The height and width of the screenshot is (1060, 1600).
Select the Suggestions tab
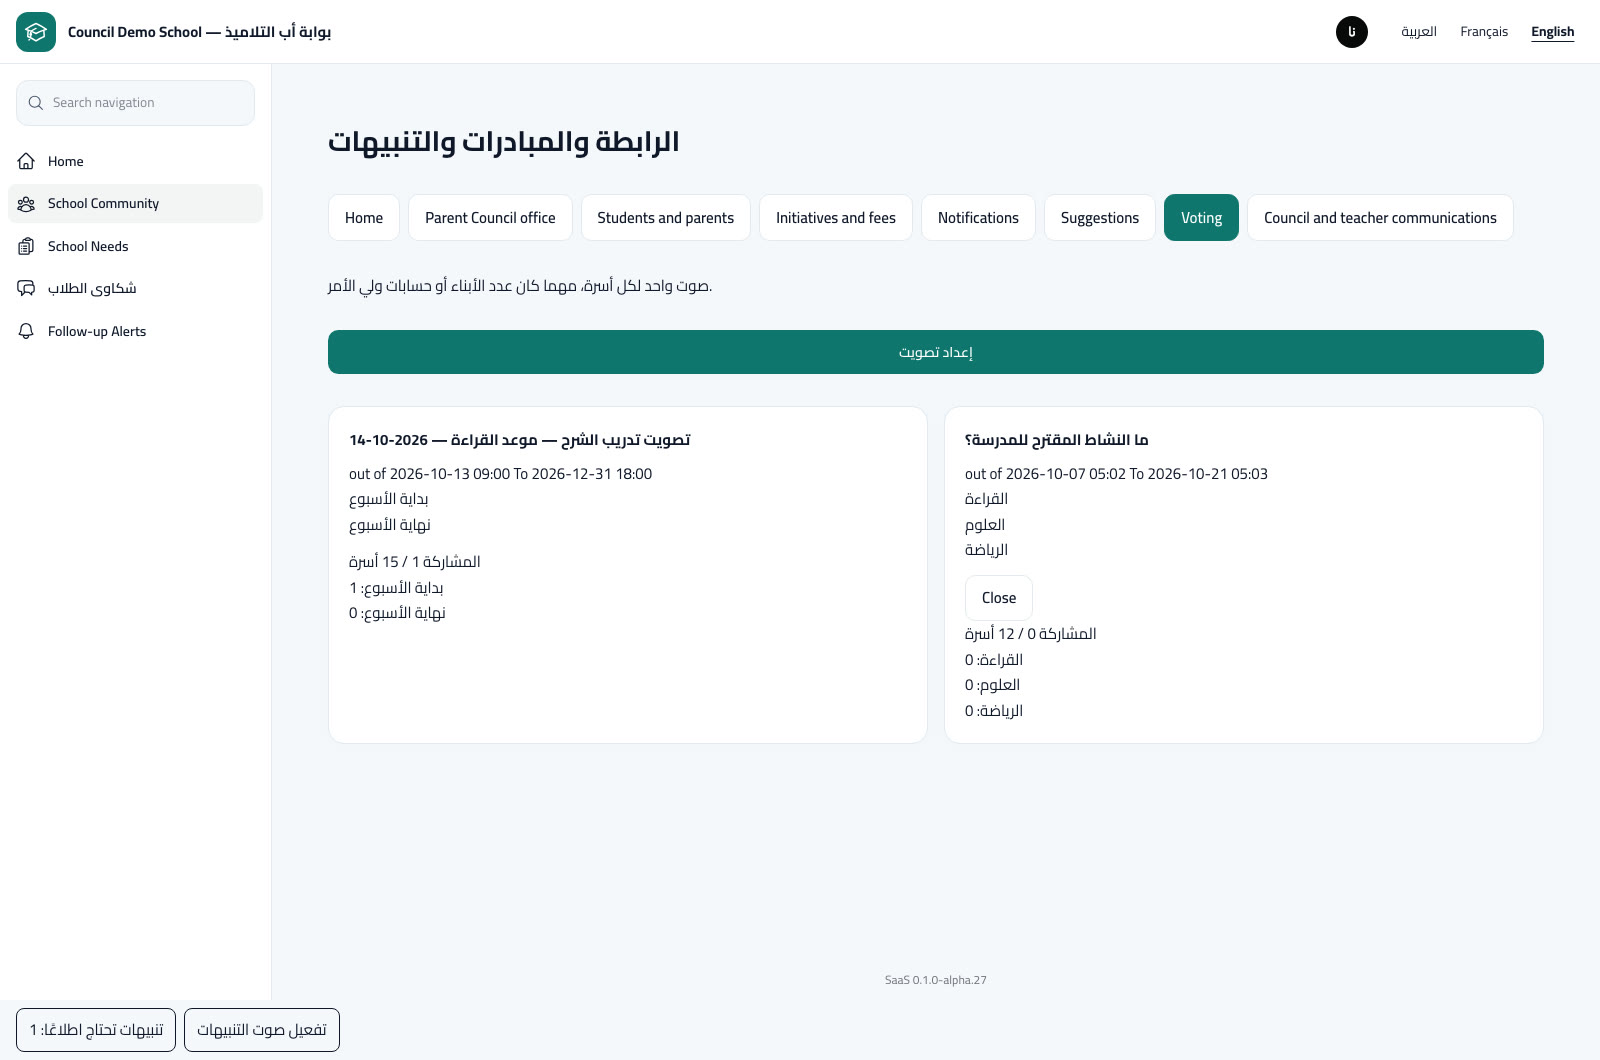tap(1100, 218)
